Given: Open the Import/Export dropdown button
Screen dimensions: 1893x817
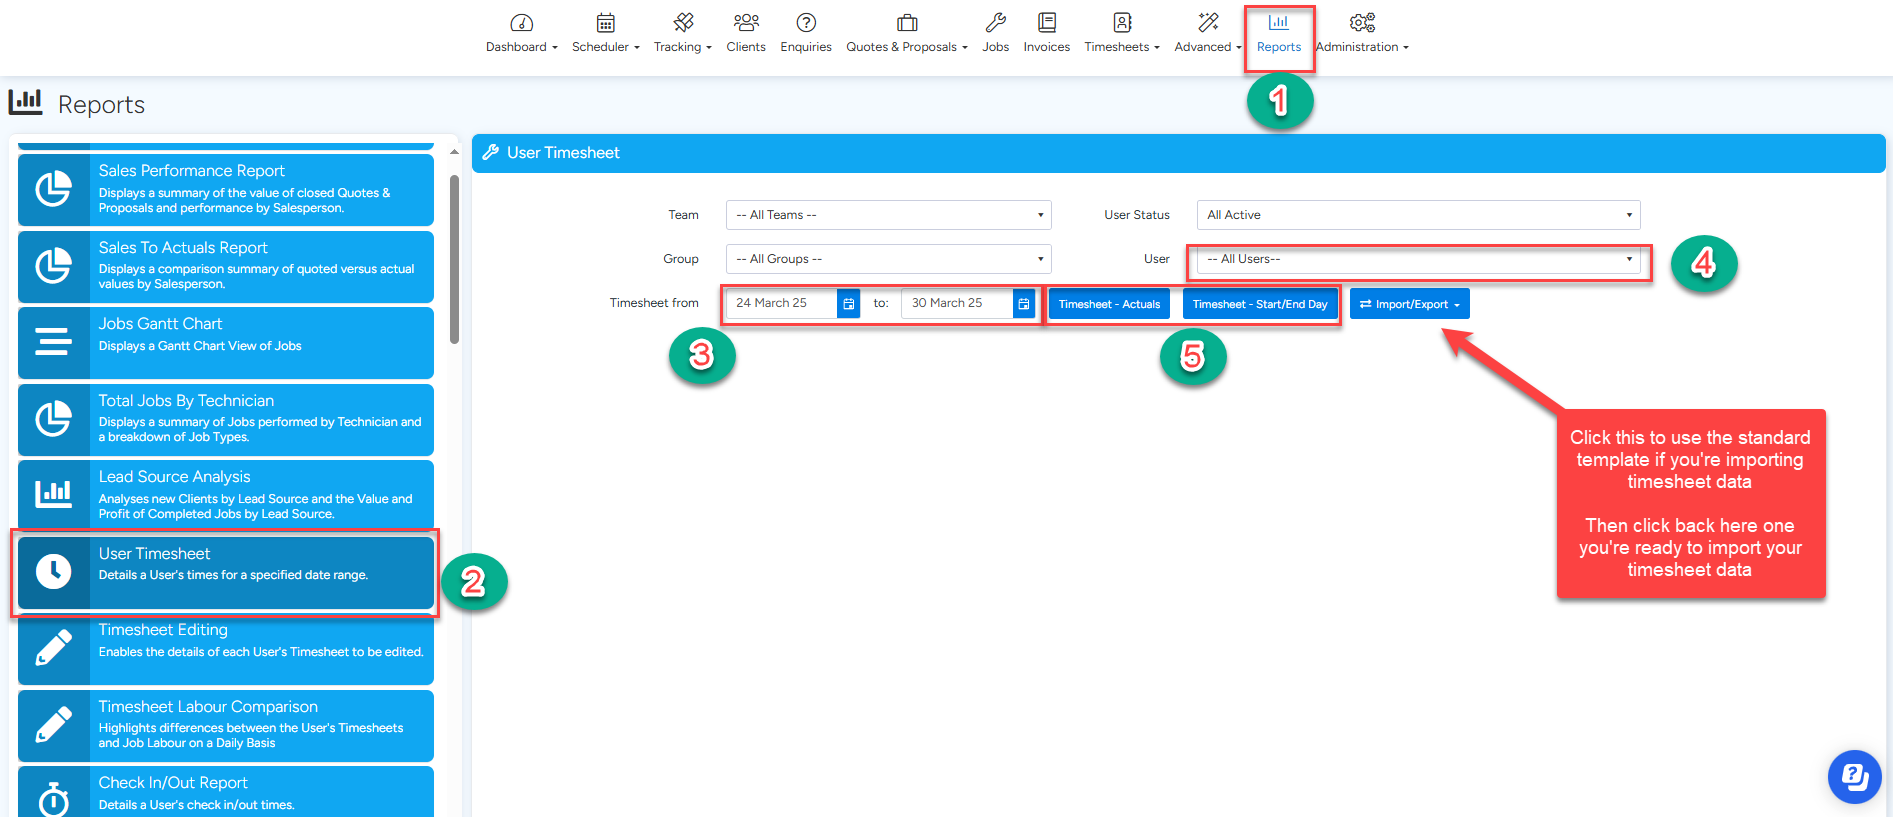Looking at the screenshot, I should click(x=1409, y=304).
